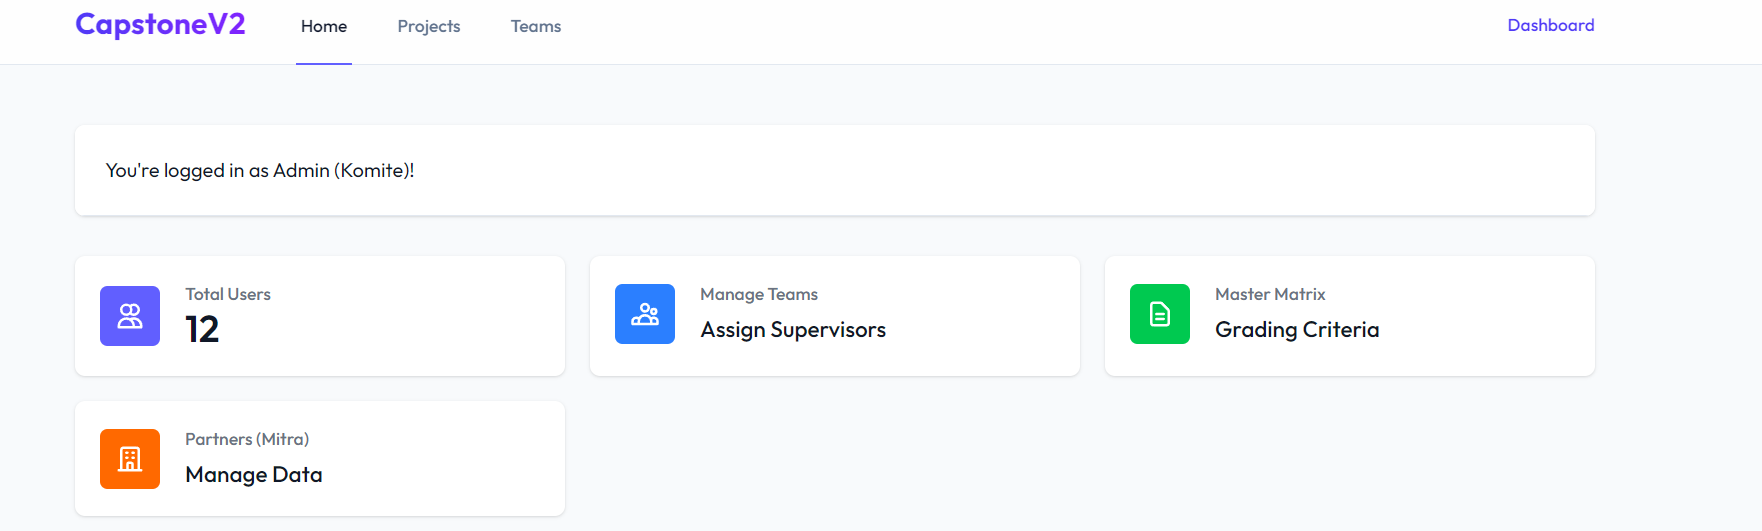Click the CapstoneV2 logo

[160, 25]
